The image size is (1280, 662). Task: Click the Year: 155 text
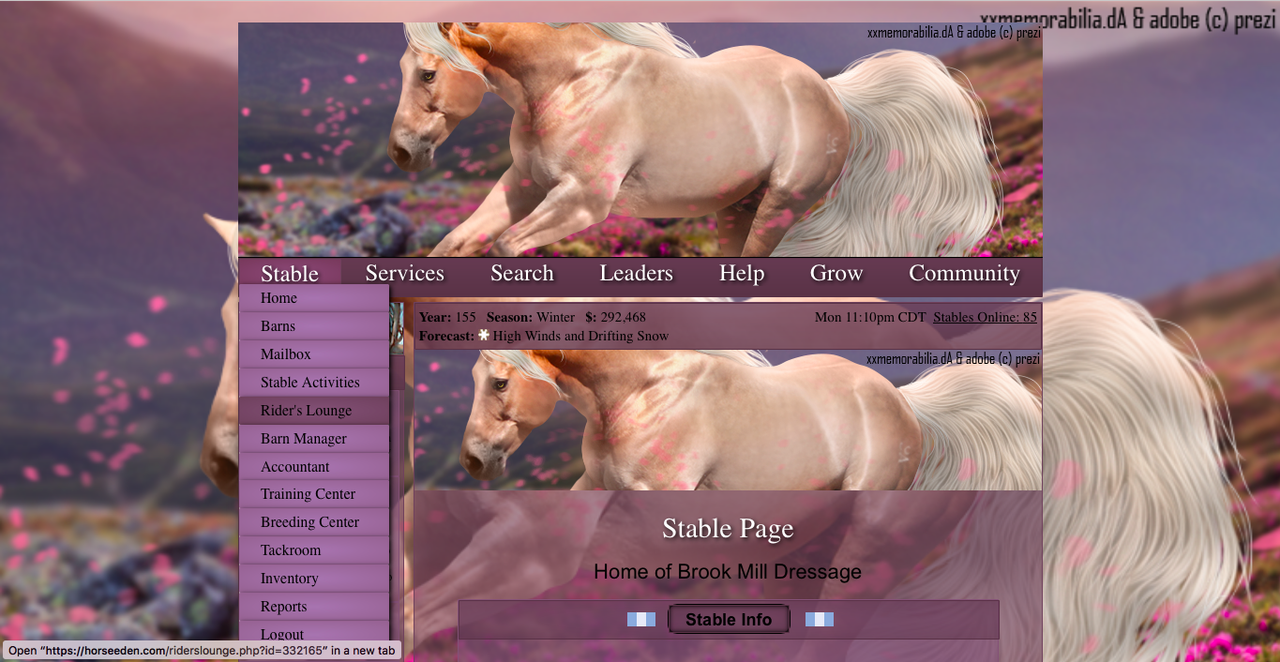pyautogui.click(x=447, y=317)
